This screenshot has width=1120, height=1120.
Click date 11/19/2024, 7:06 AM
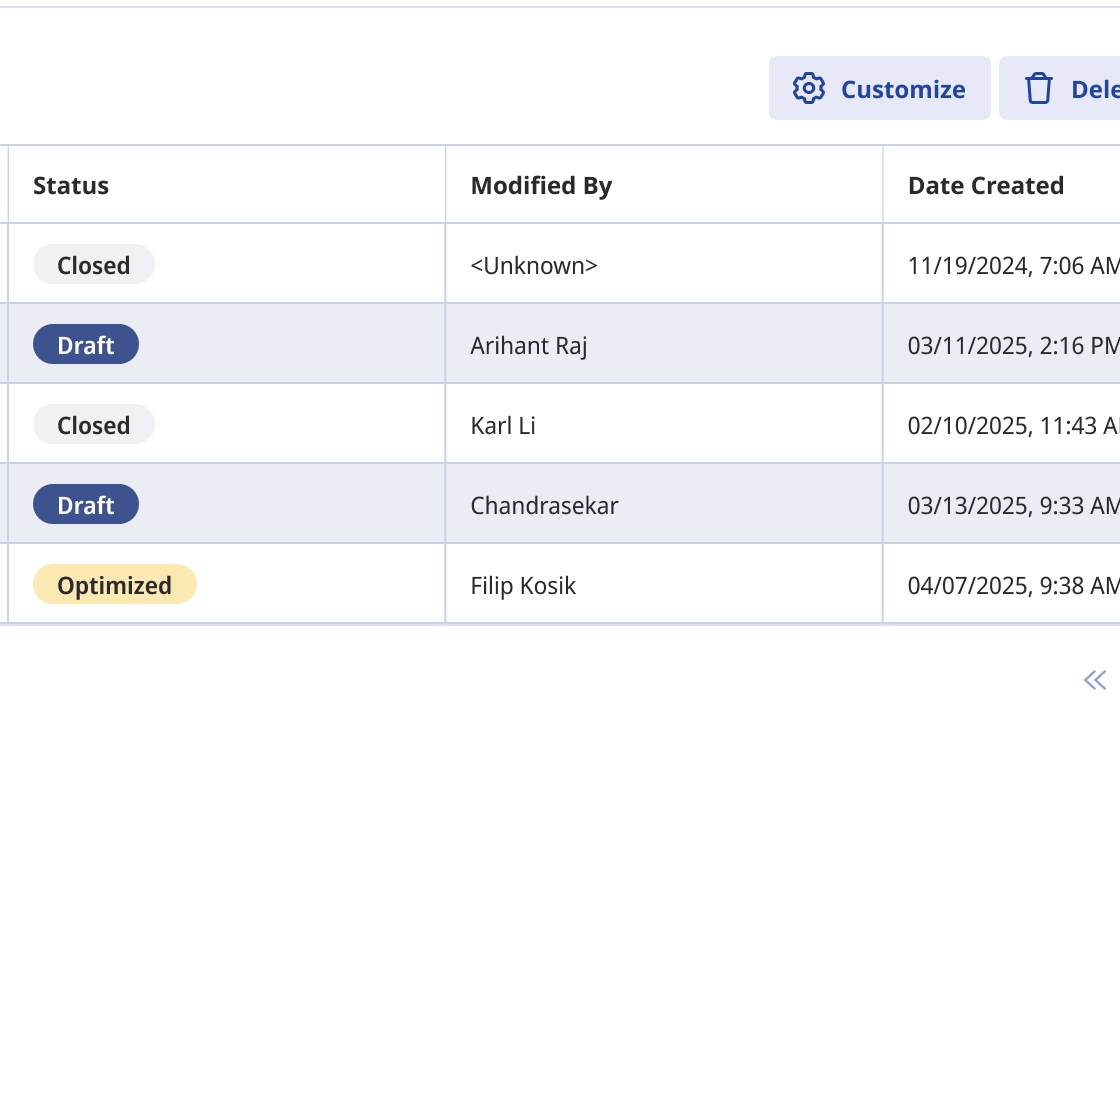(x=1014, y=266)
